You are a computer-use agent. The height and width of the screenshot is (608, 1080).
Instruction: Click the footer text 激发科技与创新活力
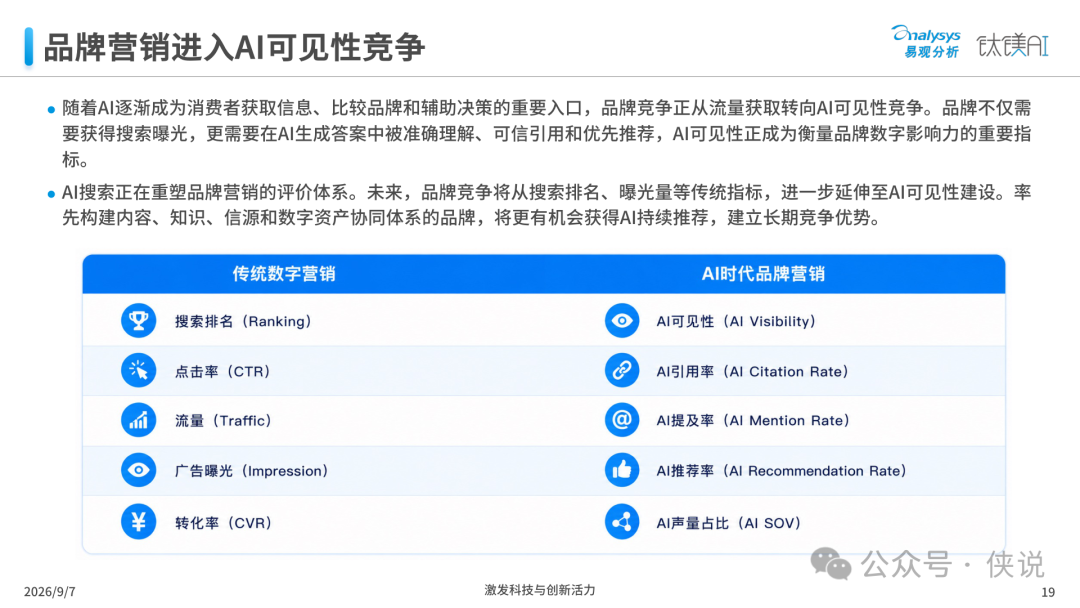(x=539, y=590)
